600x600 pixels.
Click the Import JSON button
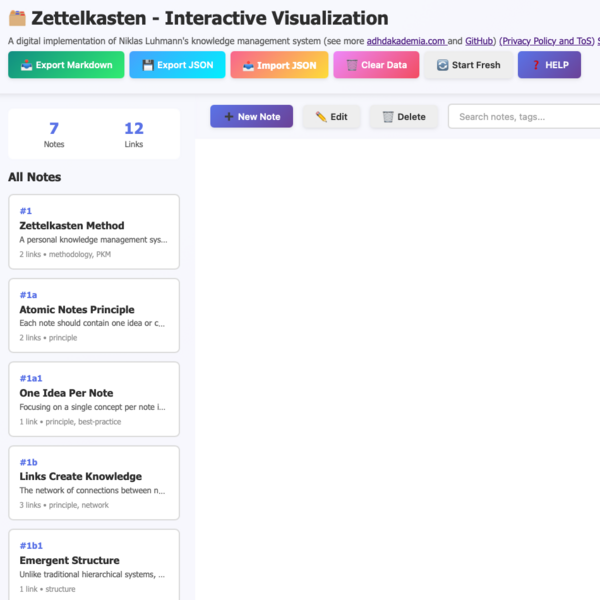click(279, 65)
